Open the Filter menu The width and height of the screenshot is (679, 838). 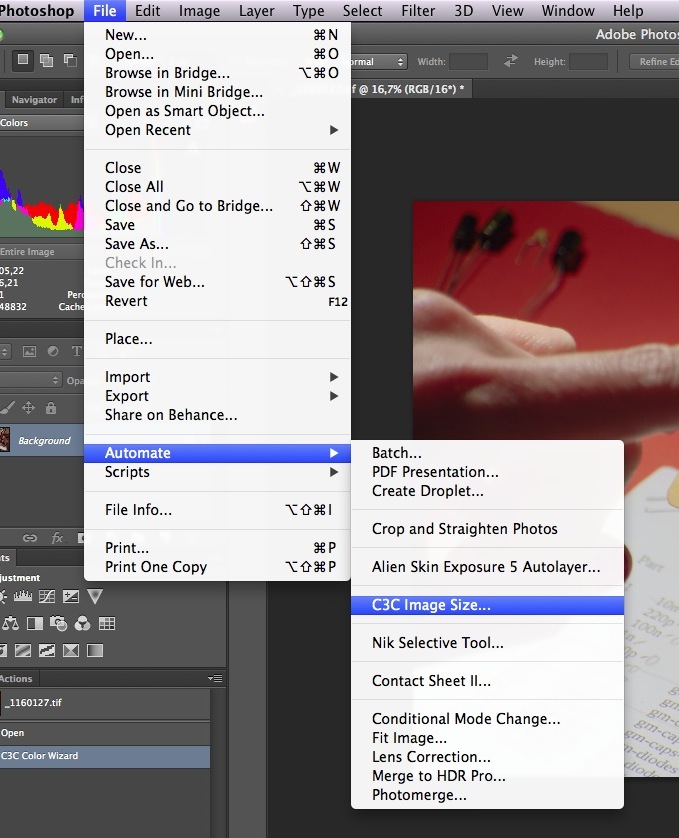point(418,11)
